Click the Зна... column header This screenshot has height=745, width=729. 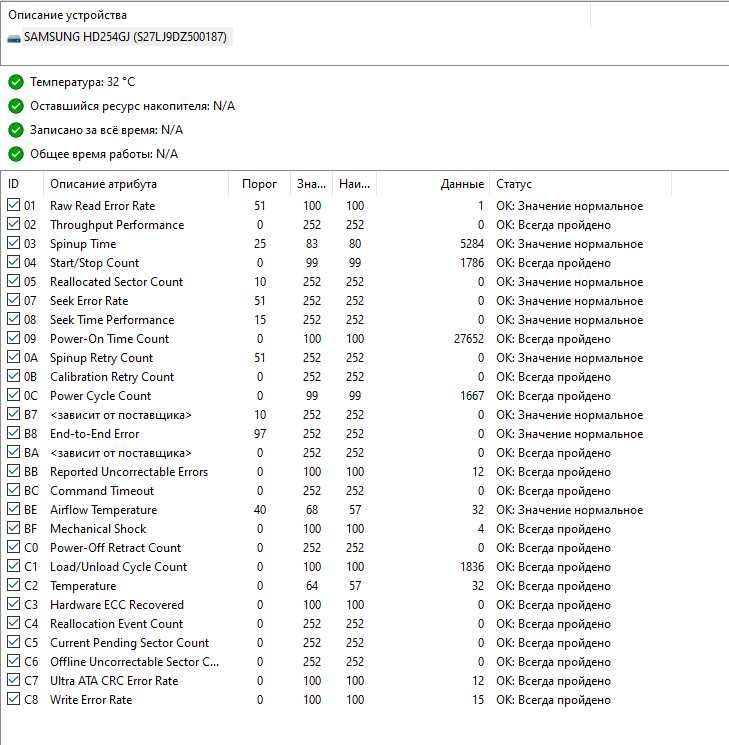point(311,184)
